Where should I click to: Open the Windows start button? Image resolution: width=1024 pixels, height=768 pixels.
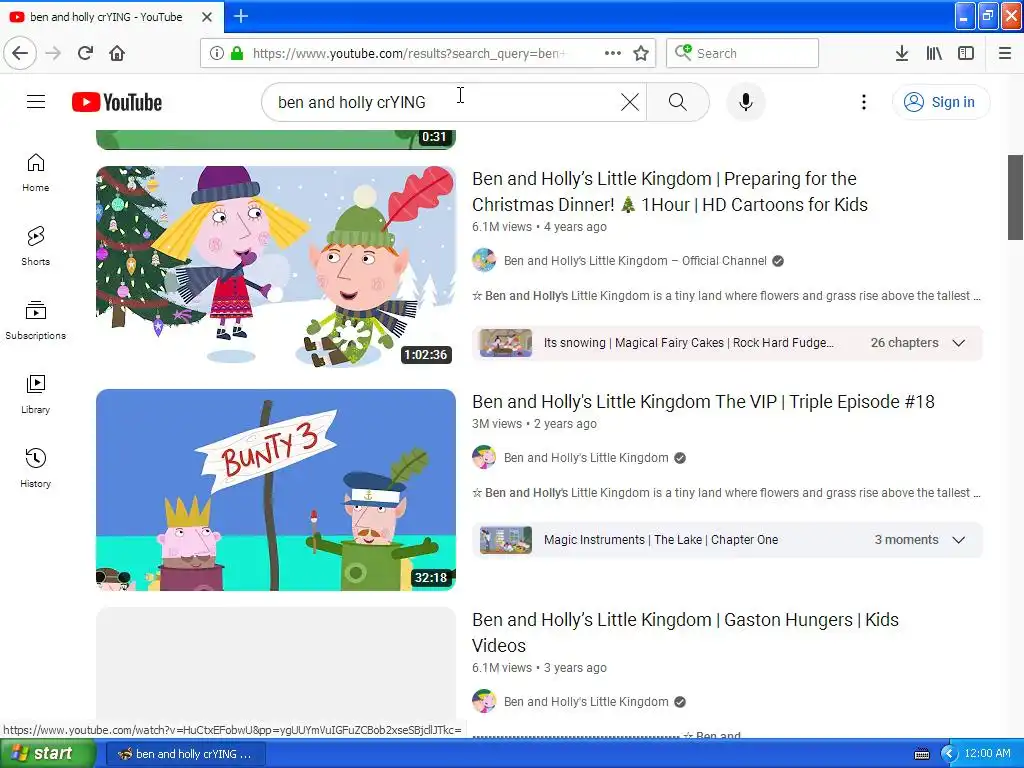click(x=47, y=754)
